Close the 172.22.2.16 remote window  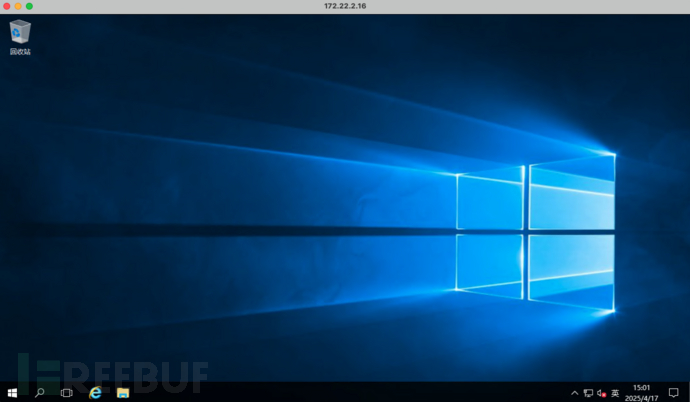[x=7, y=6]
